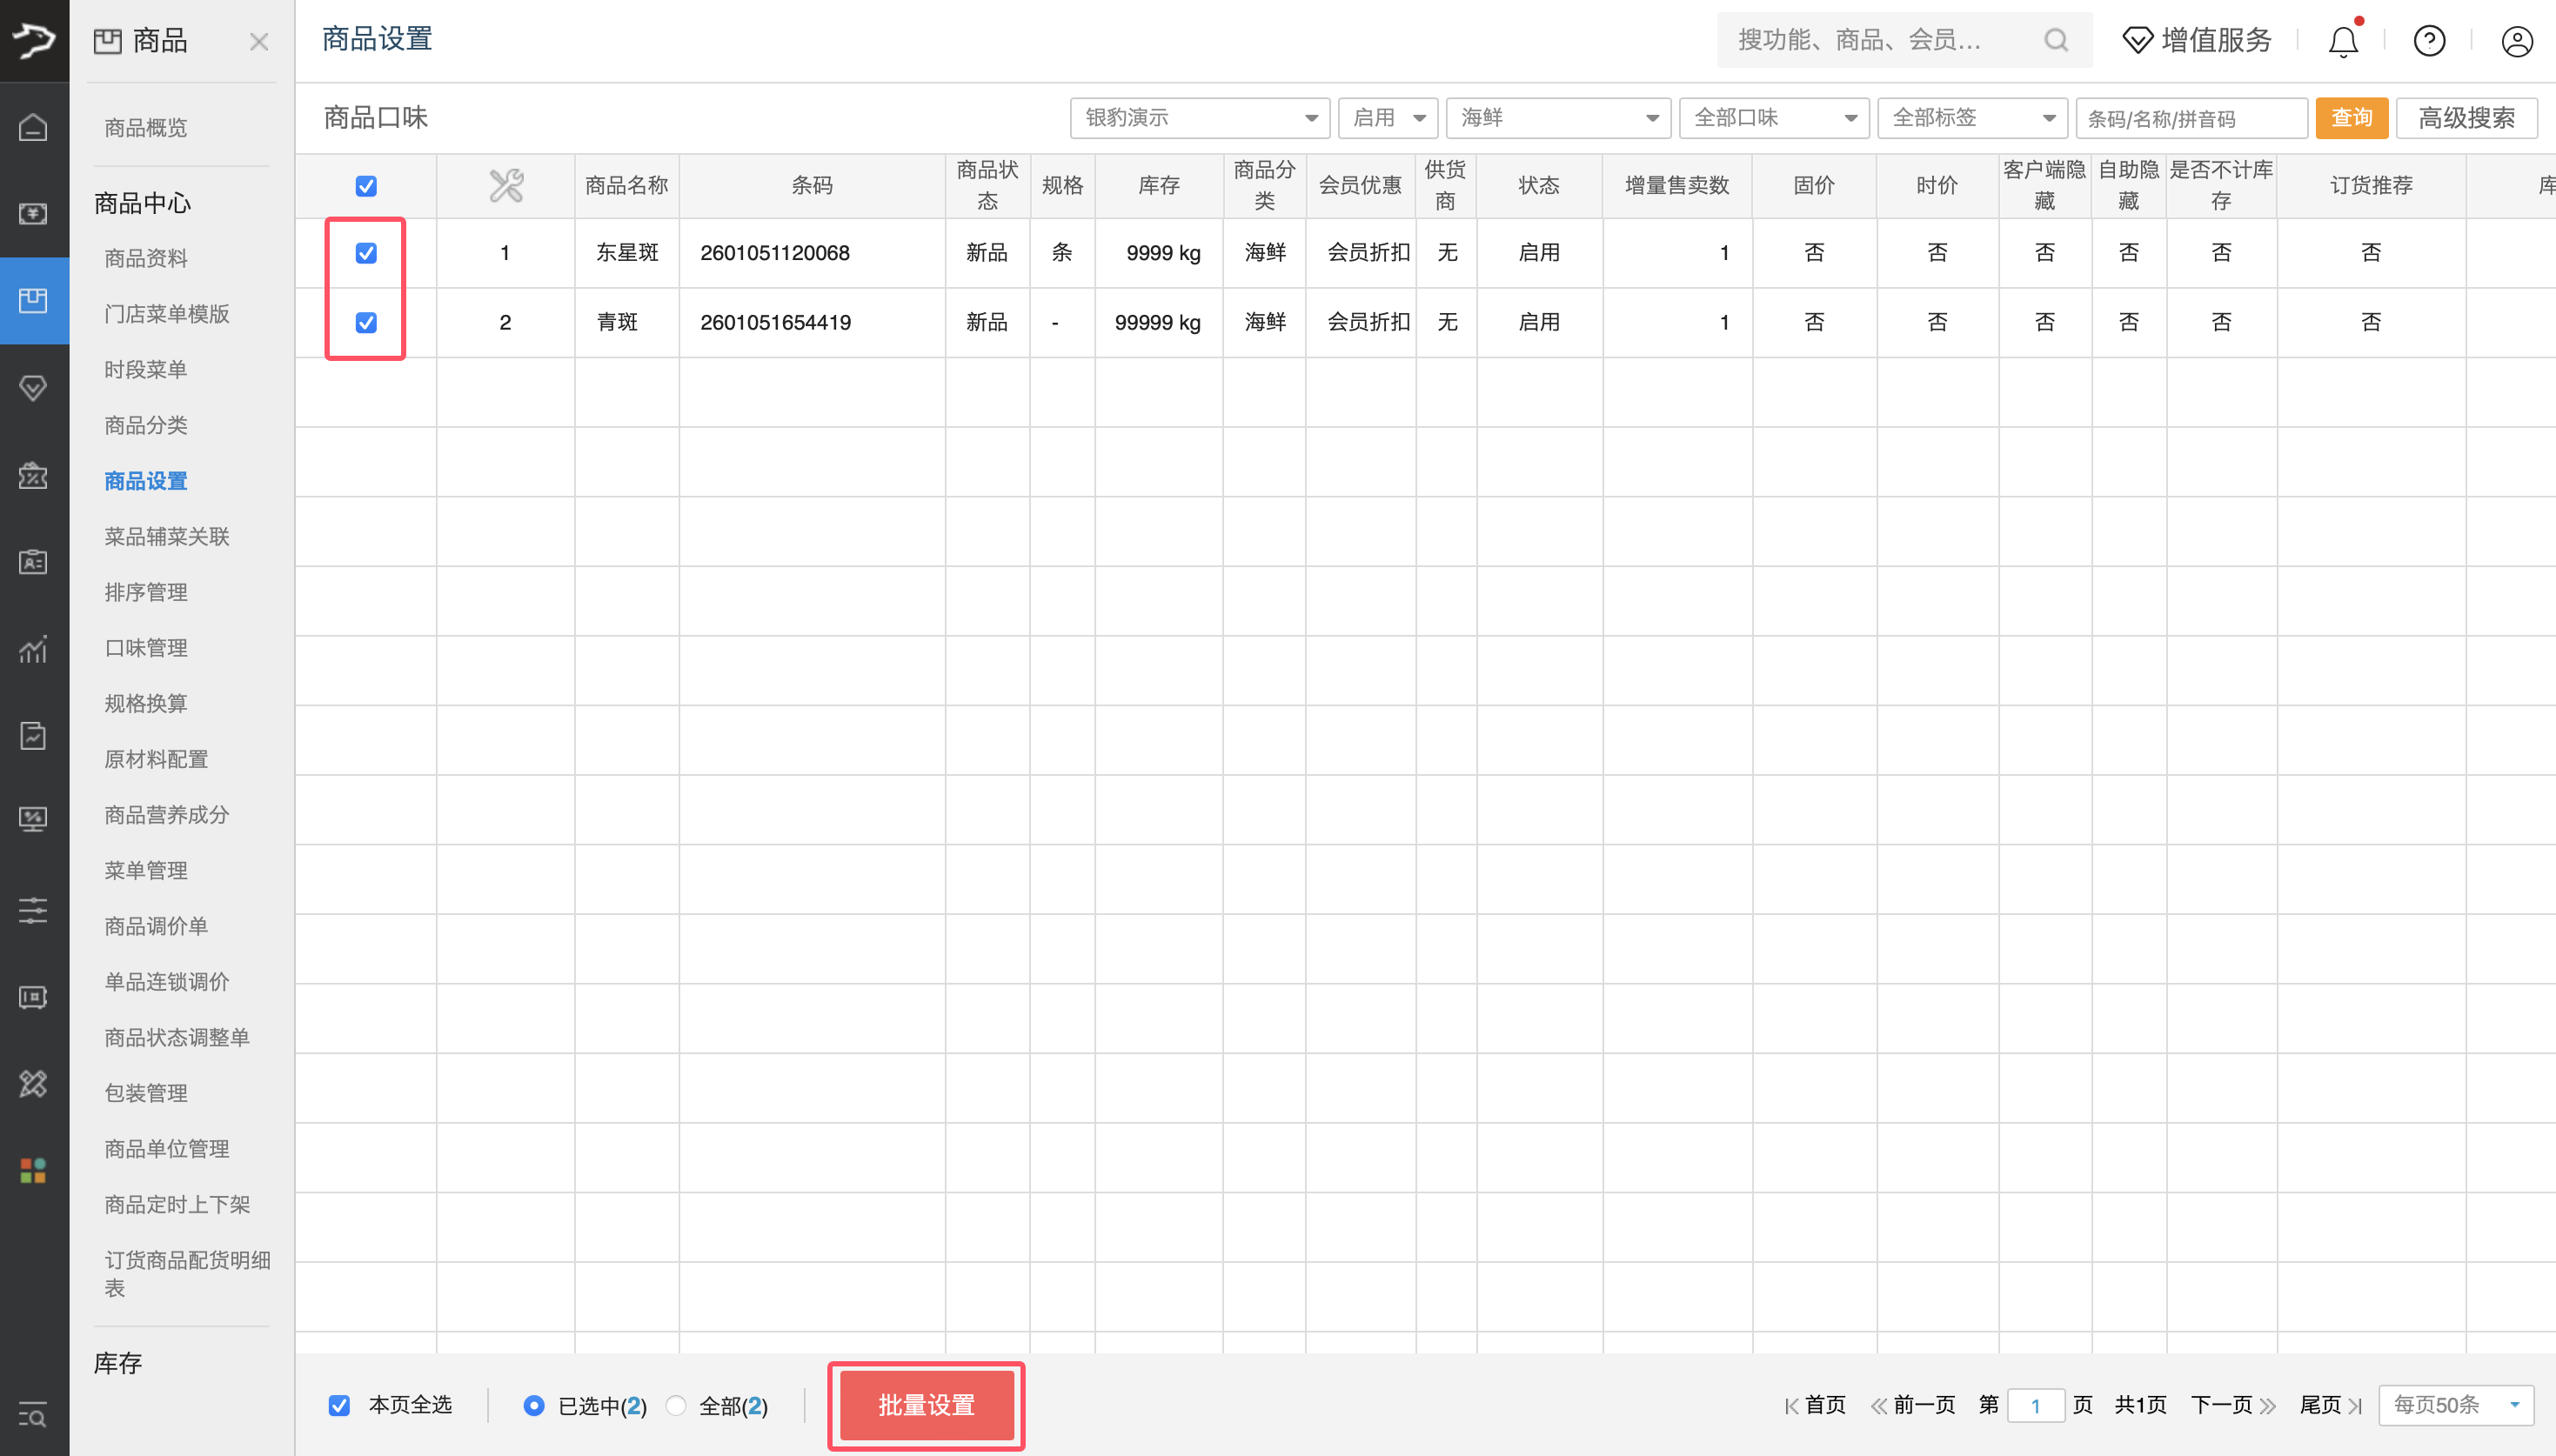The width and height of the screenshot is (2556, 1456).
Task: Go to 商品分类 menu item
Action: click(x=146, y=425)
